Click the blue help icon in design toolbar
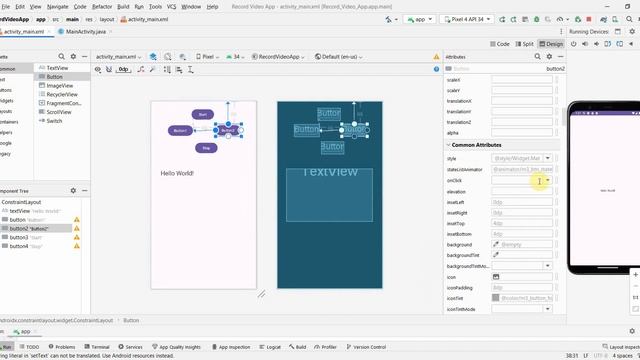Screen dimensions: 640x360 tap(436, 69)
